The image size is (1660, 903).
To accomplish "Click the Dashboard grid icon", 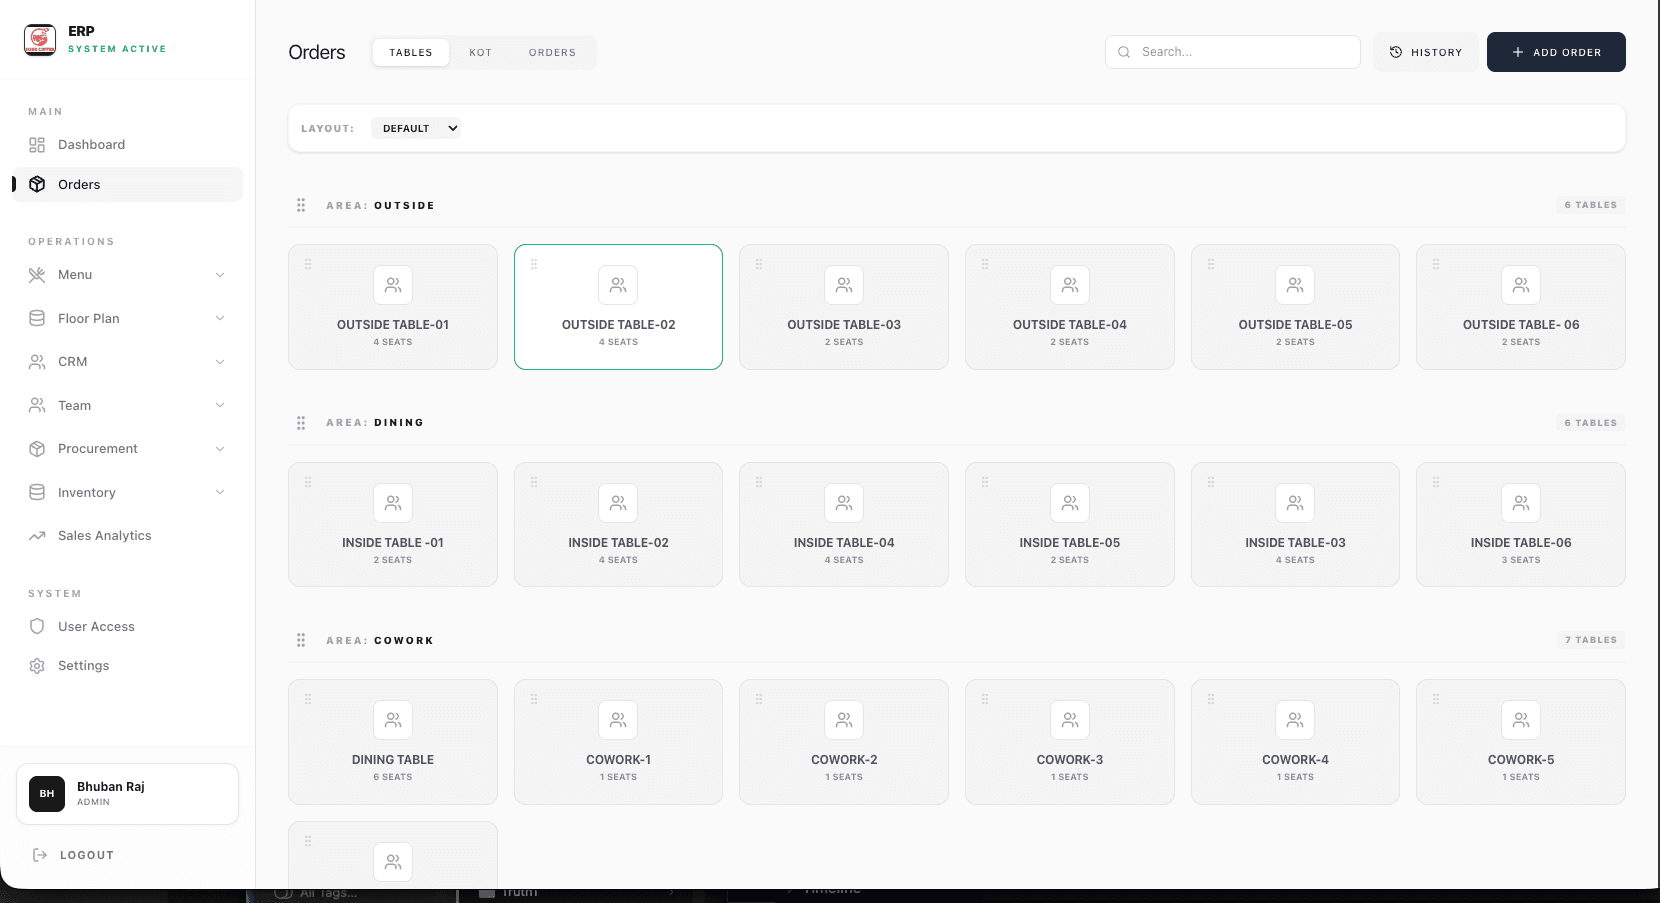I will (37, 145).
